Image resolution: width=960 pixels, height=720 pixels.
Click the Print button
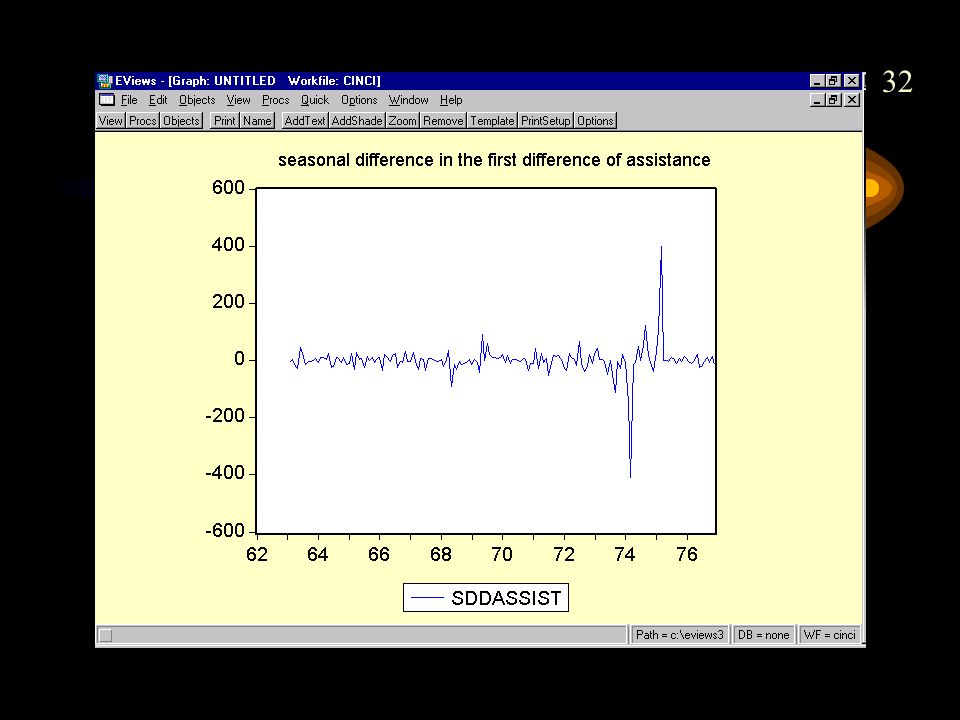(225, 121)
